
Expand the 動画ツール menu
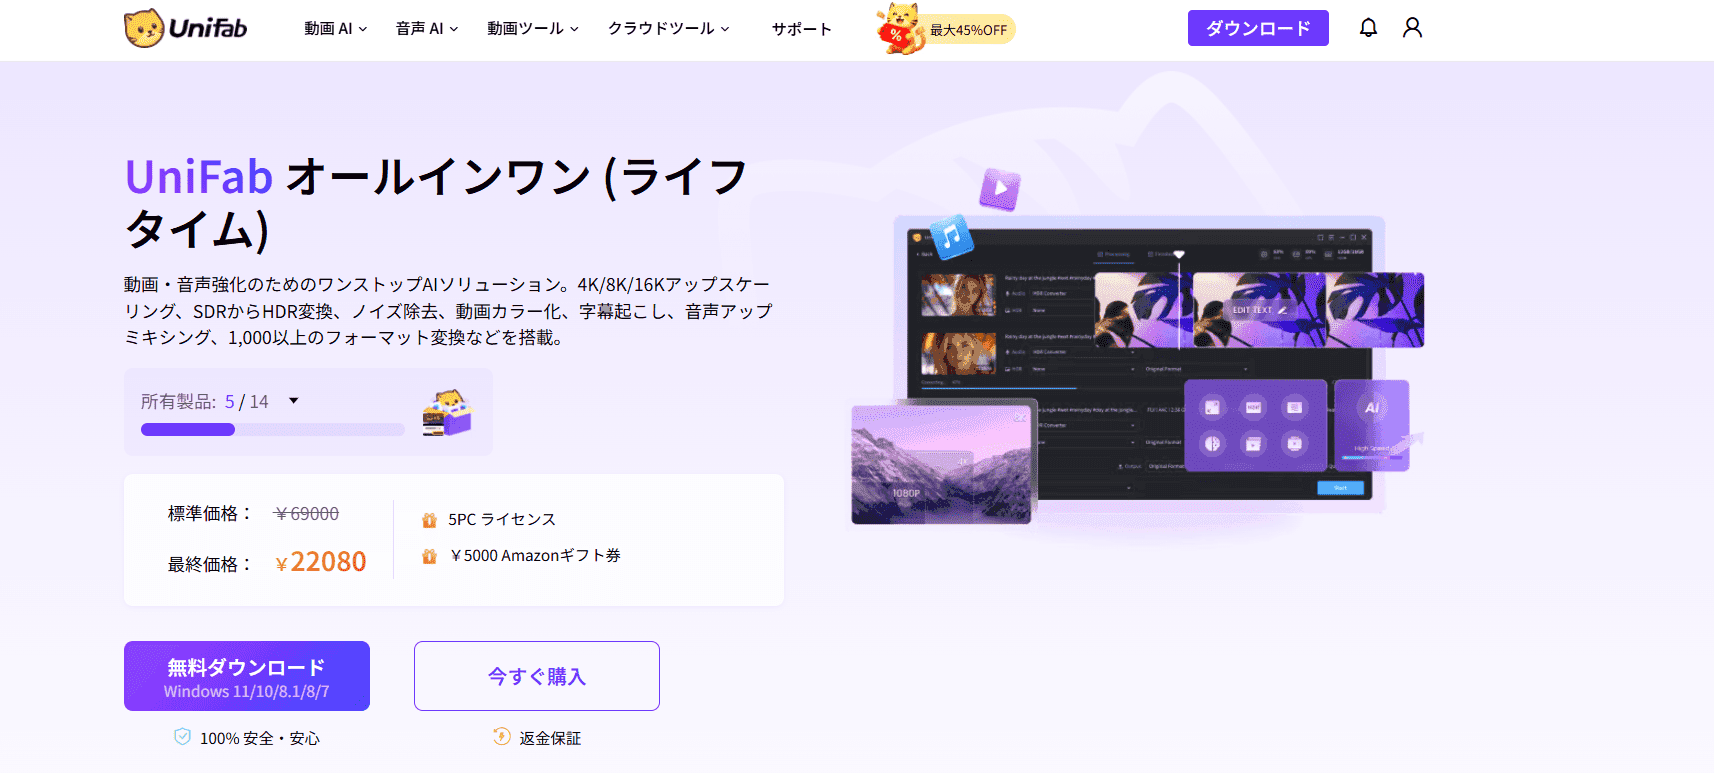click(533, 29)
